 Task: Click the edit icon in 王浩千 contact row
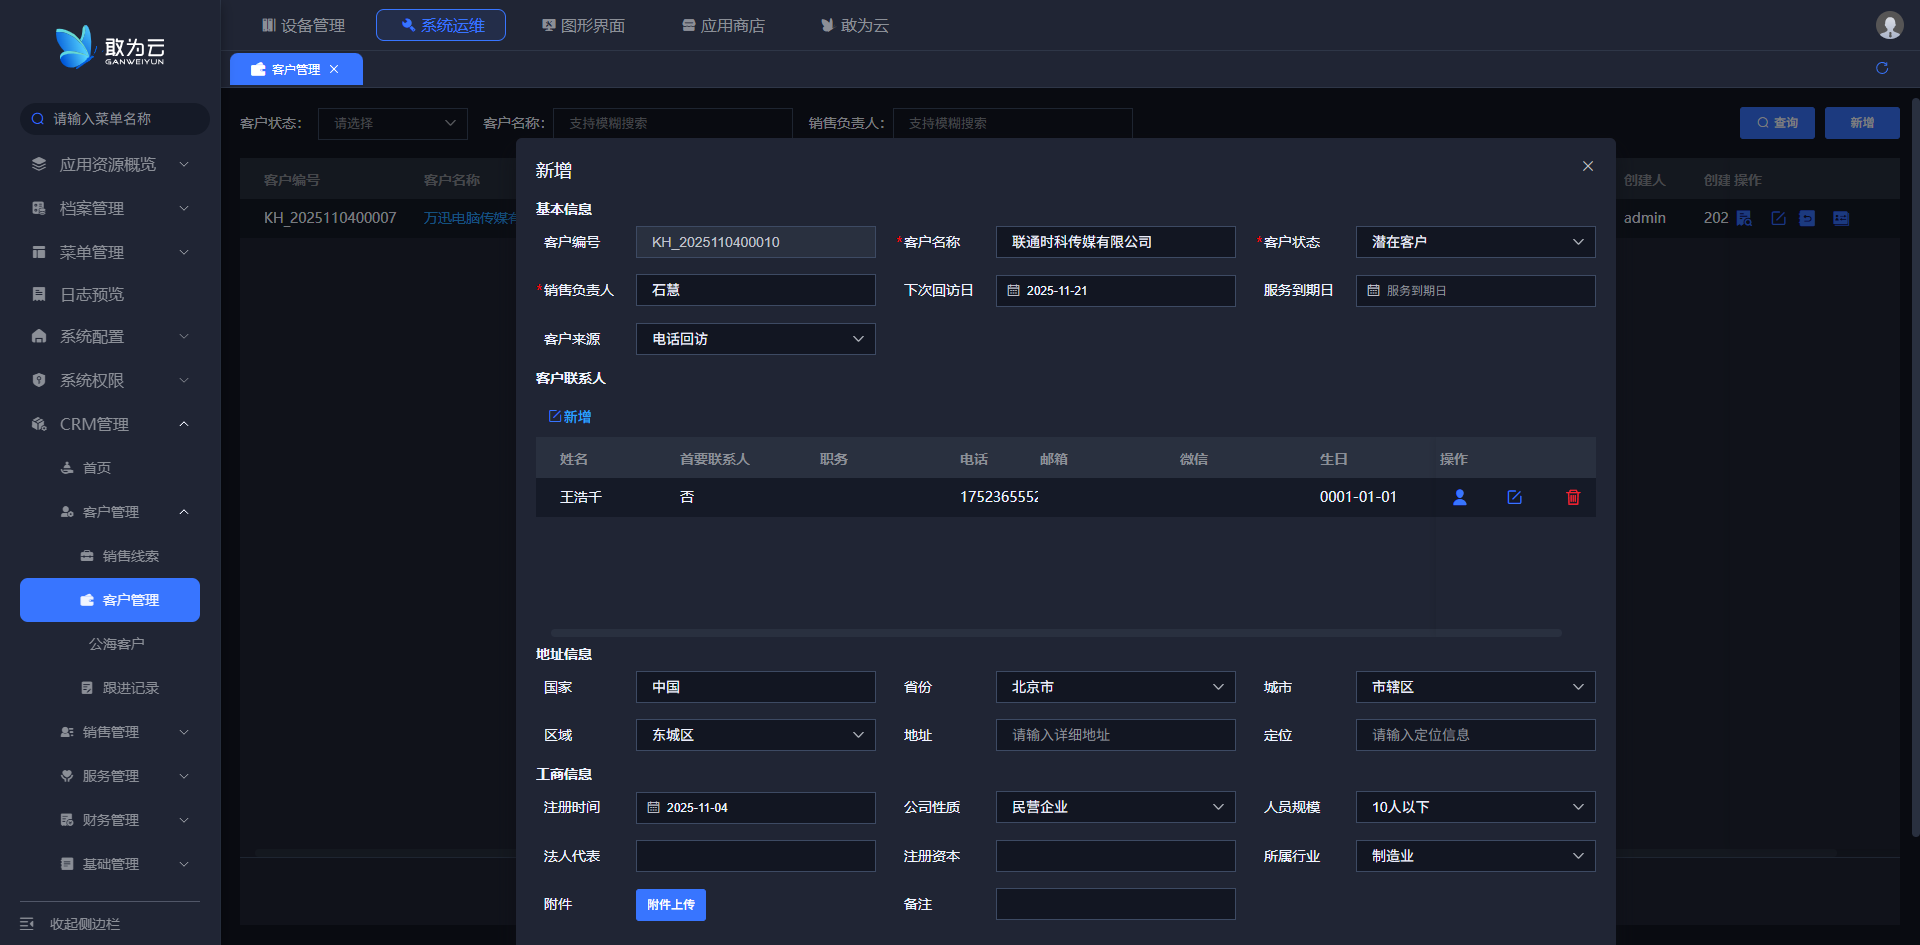(x=1514, y=497)
